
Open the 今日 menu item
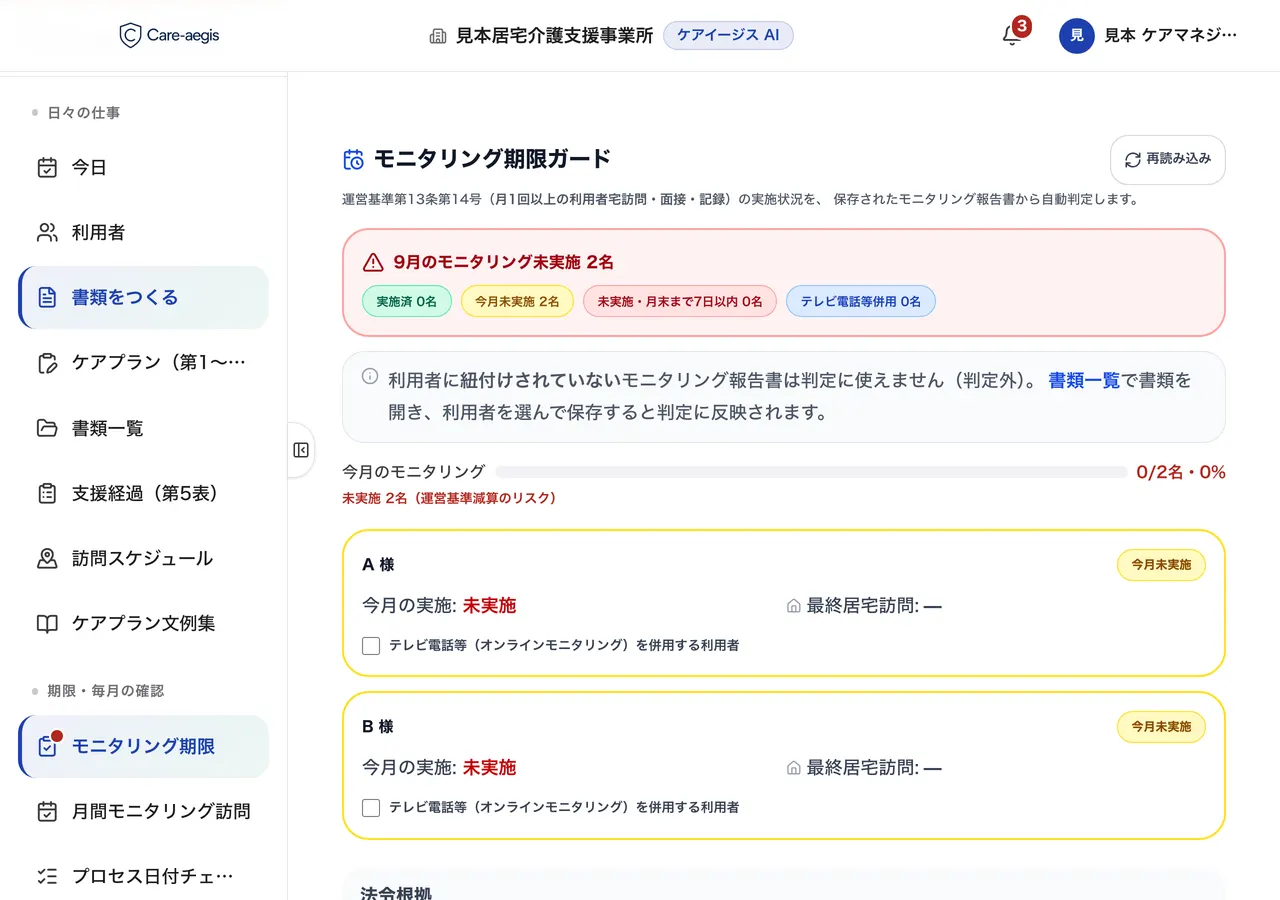(143, 168)
